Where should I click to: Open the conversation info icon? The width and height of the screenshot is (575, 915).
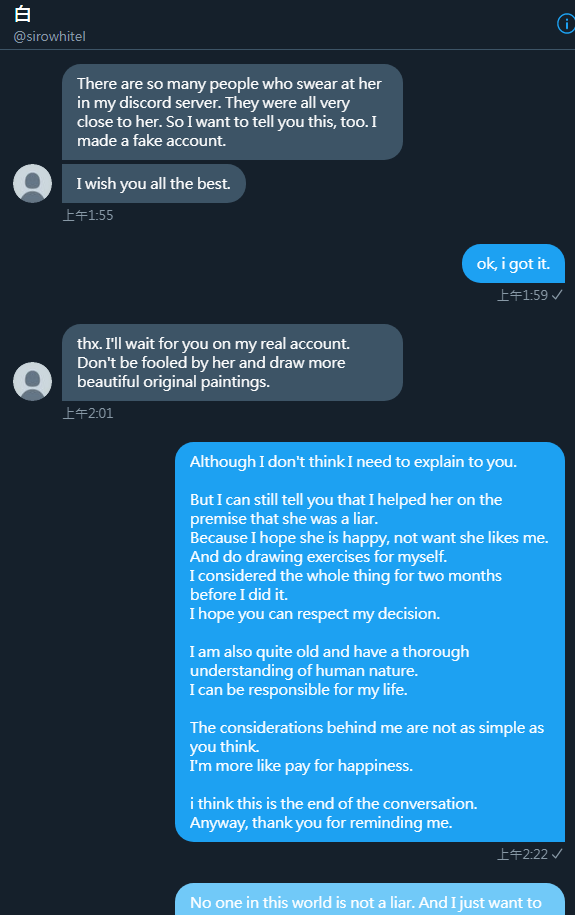click(566, 24)
